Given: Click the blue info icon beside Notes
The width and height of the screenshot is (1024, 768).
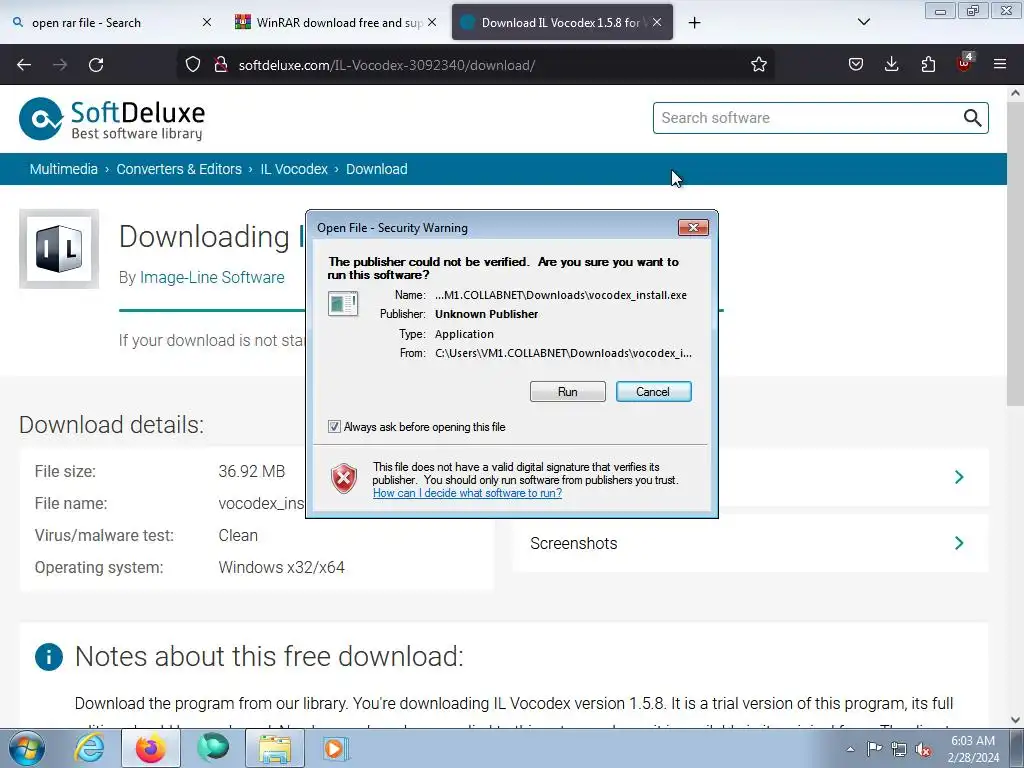Looking at the screenshot, I should [x=49, y=657].
